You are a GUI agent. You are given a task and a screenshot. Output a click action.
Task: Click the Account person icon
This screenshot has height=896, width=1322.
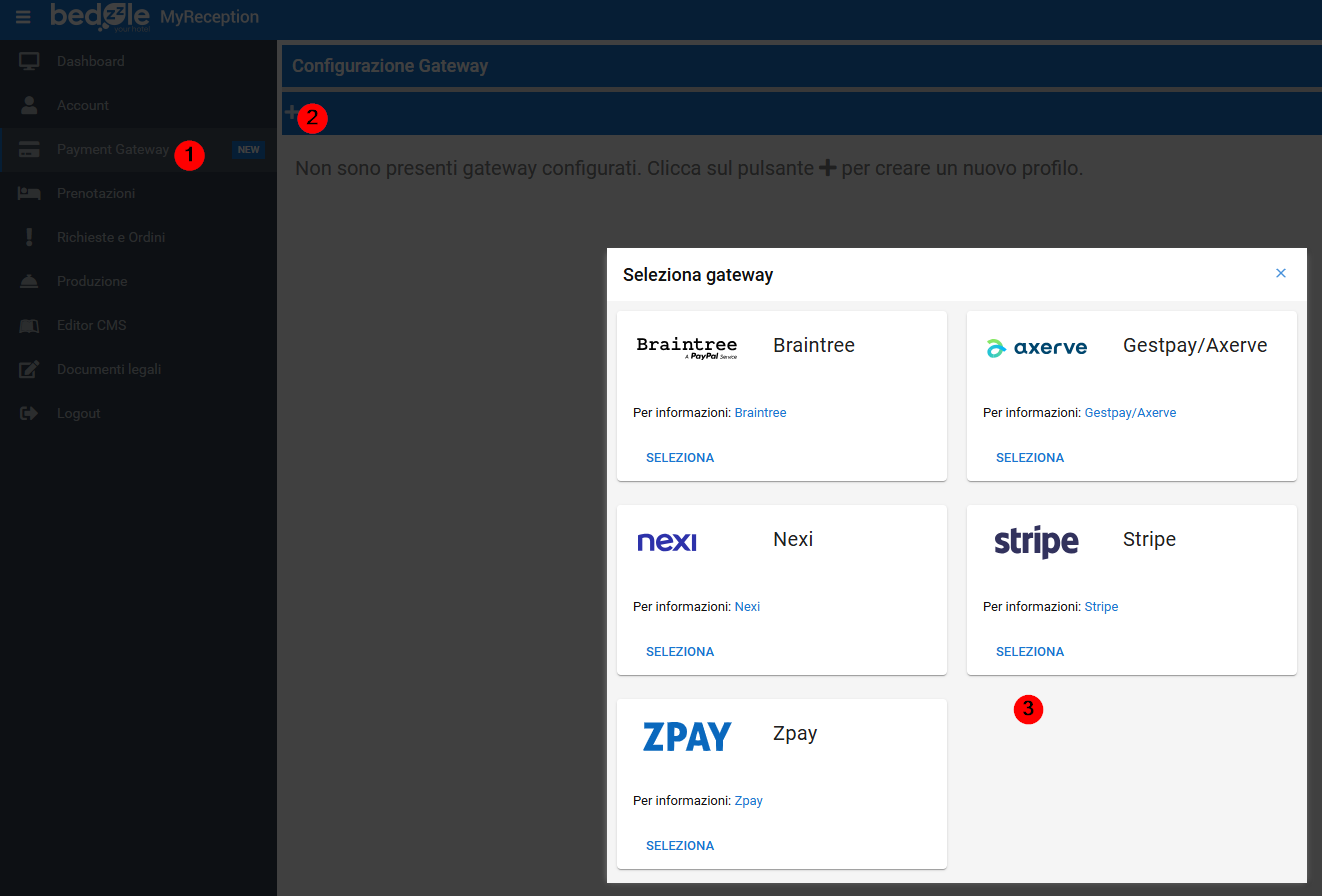[29, 105]
